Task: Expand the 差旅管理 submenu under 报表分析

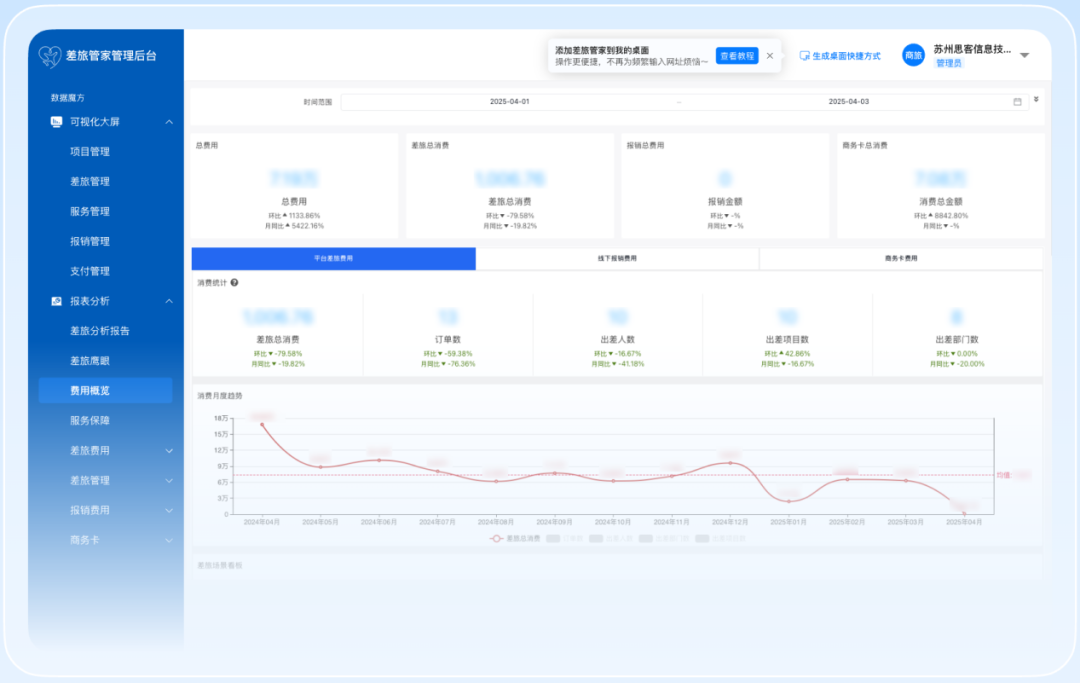Action: tap(169, 481)
